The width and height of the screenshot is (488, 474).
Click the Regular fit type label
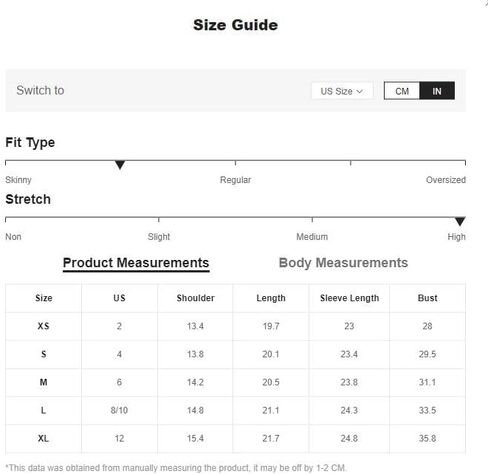point(235,180)
